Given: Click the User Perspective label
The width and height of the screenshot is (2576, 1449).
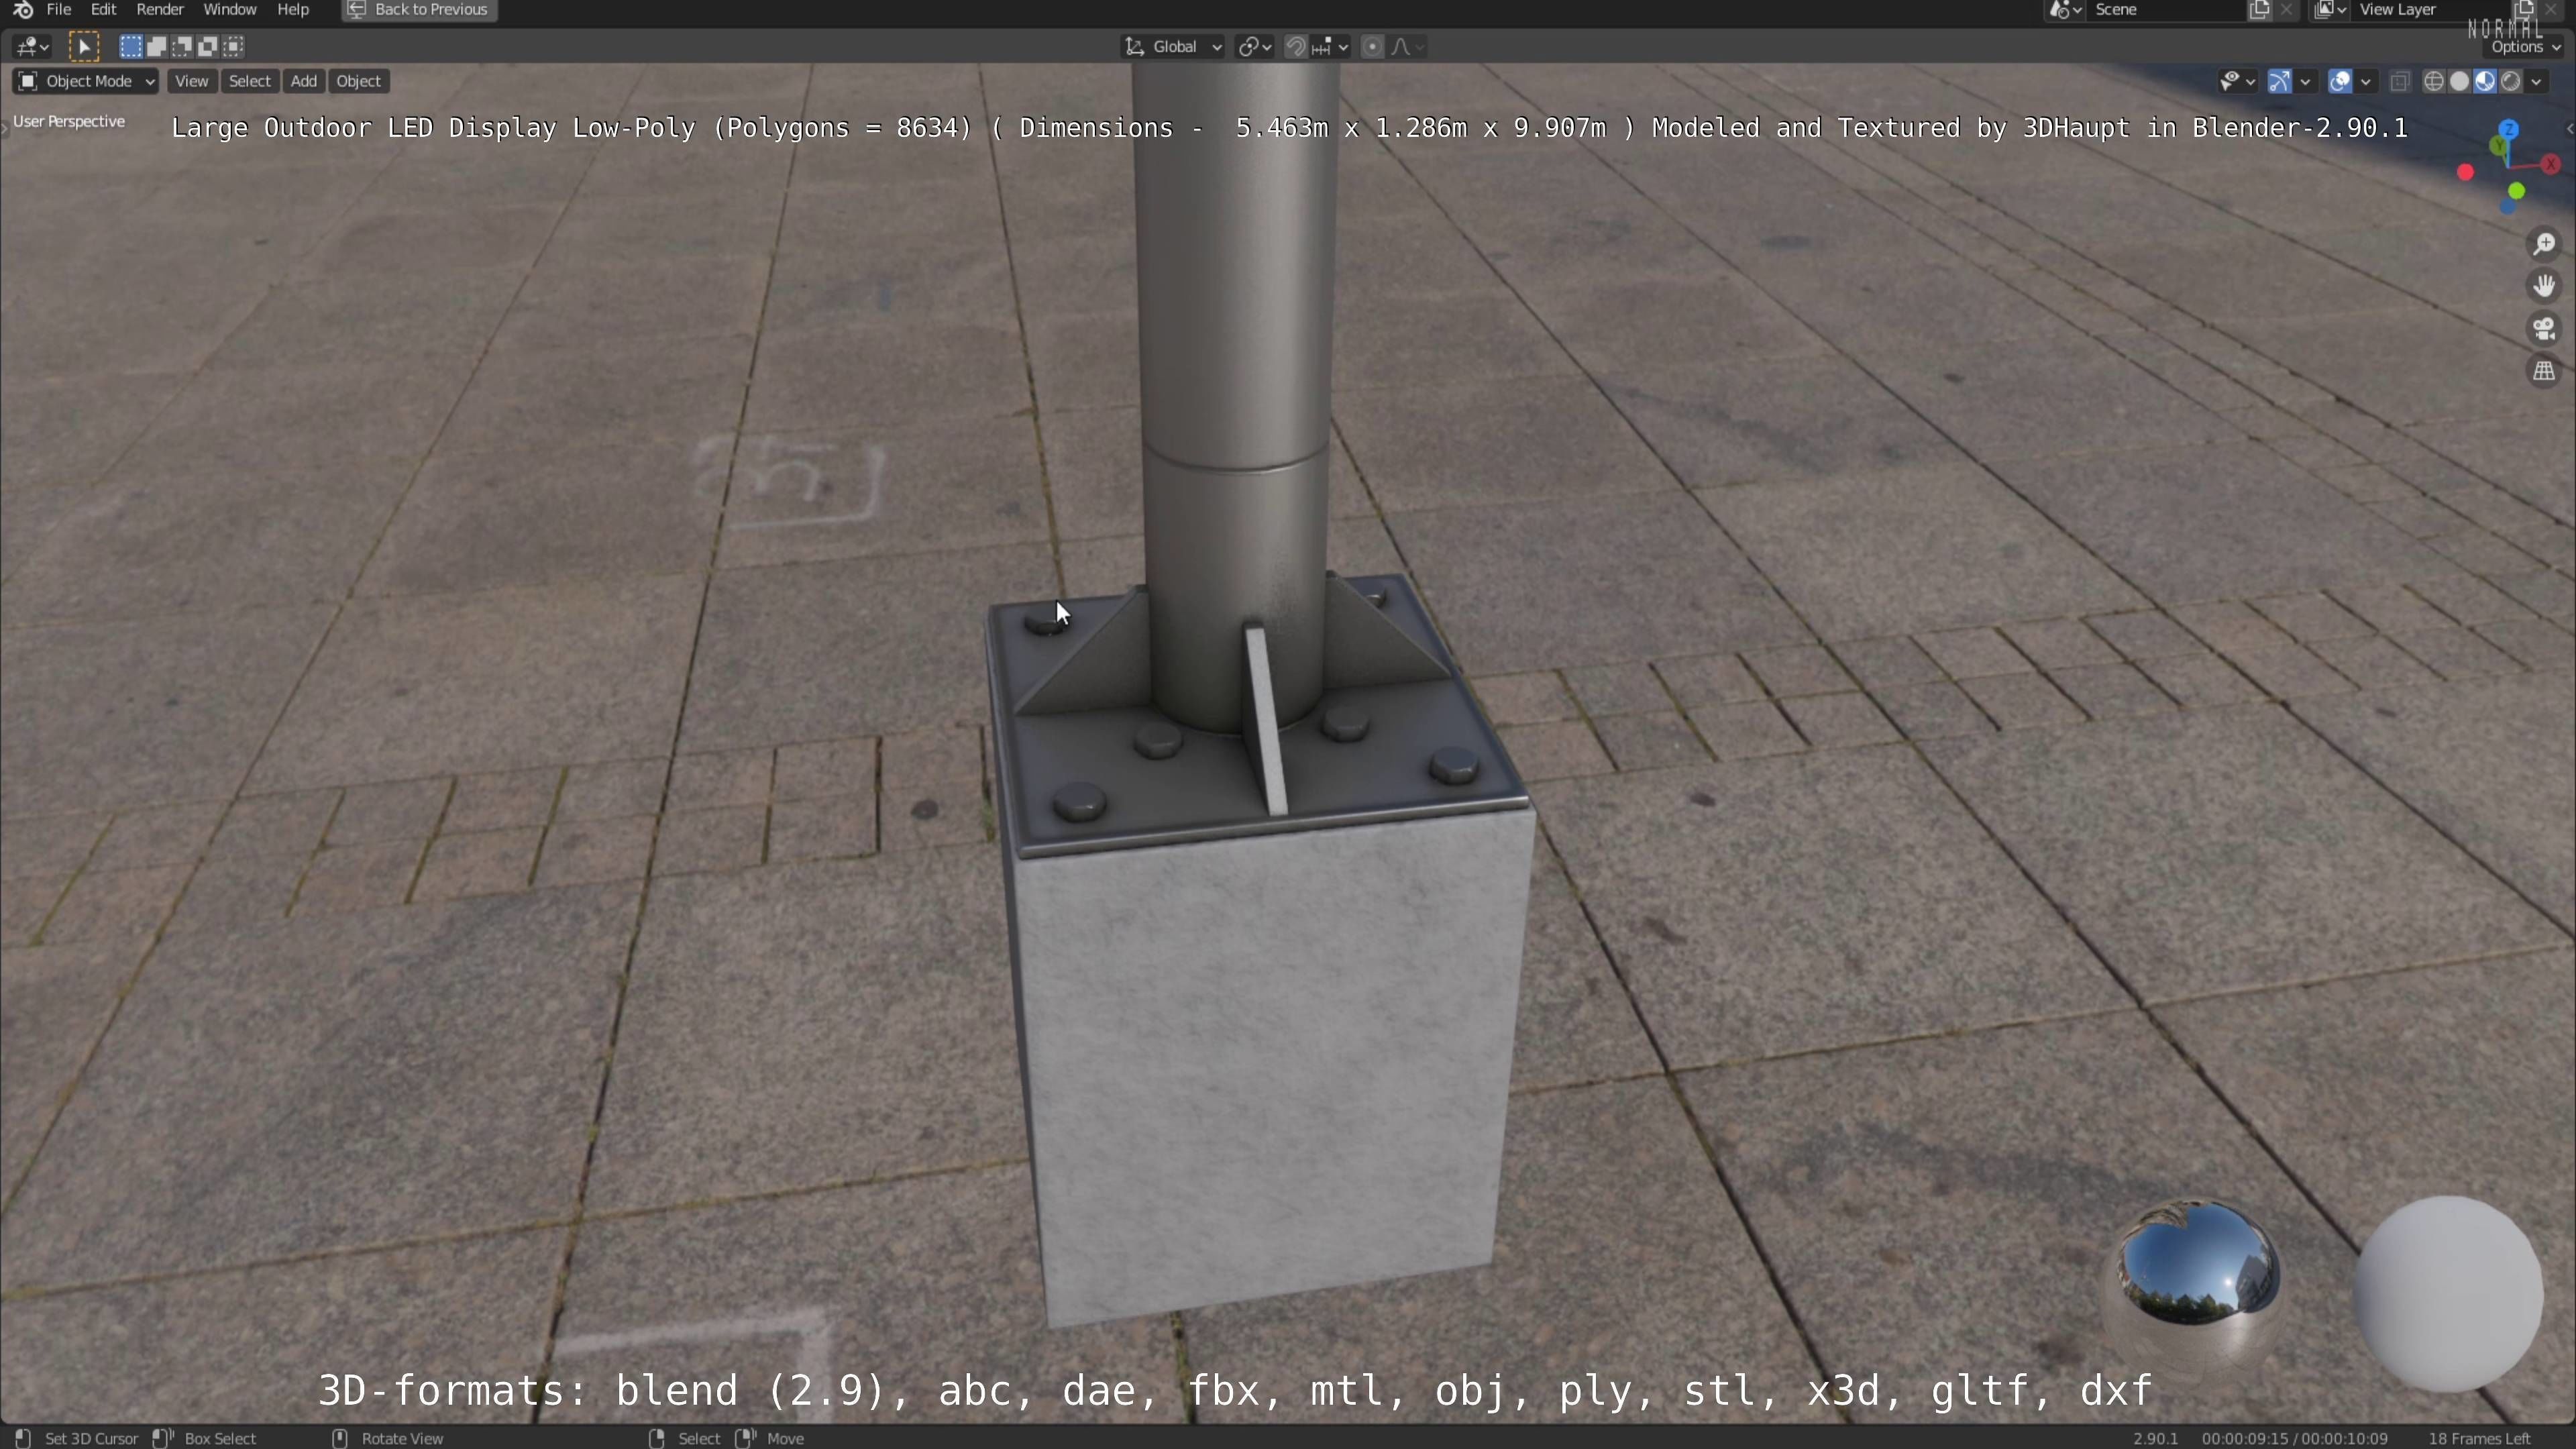Looking at the screenshot, I should pos(69,121).
